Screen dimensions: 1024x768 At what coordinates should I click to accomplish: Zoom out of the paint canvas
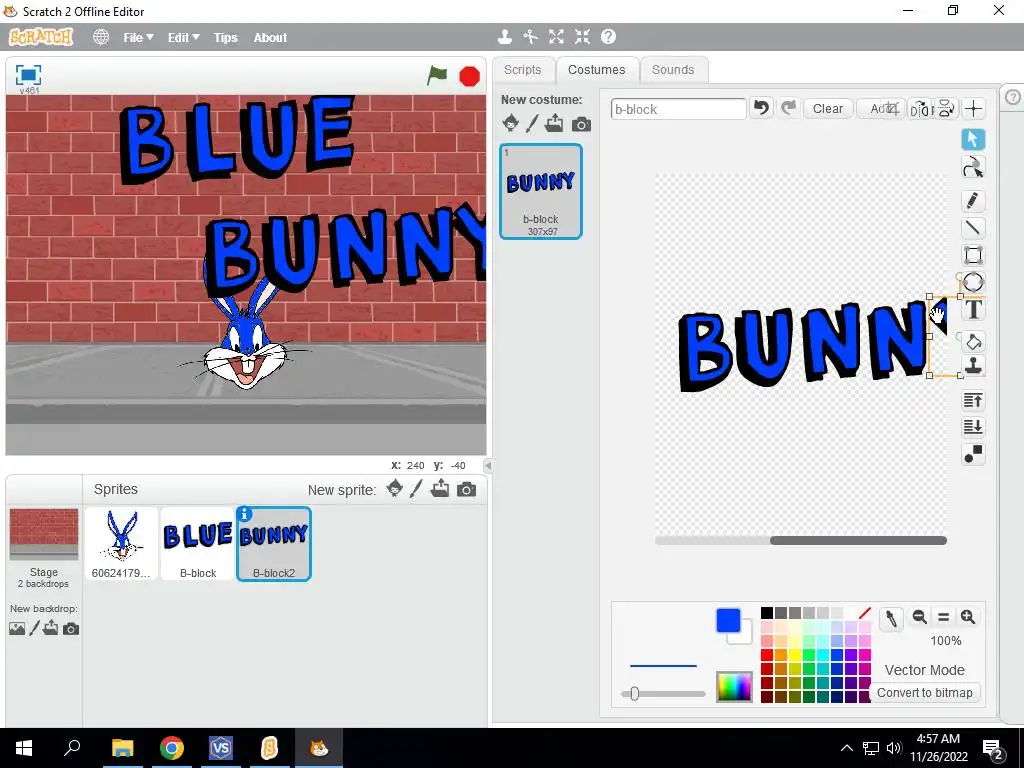pos(920,617)
